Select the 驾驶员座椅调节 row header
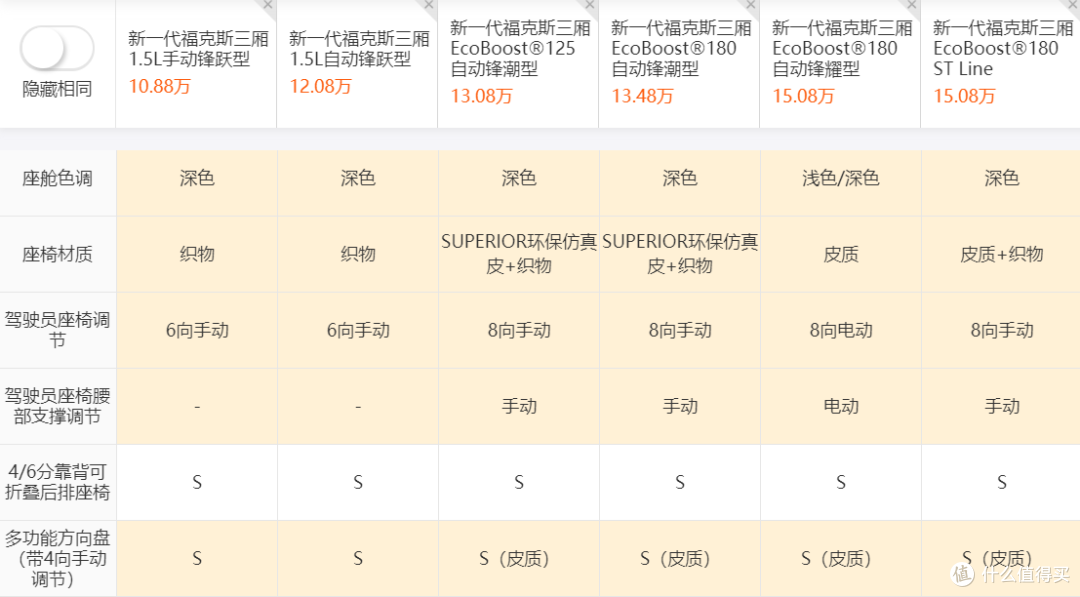Screen dimensions: 1080x597 (57, 331)
